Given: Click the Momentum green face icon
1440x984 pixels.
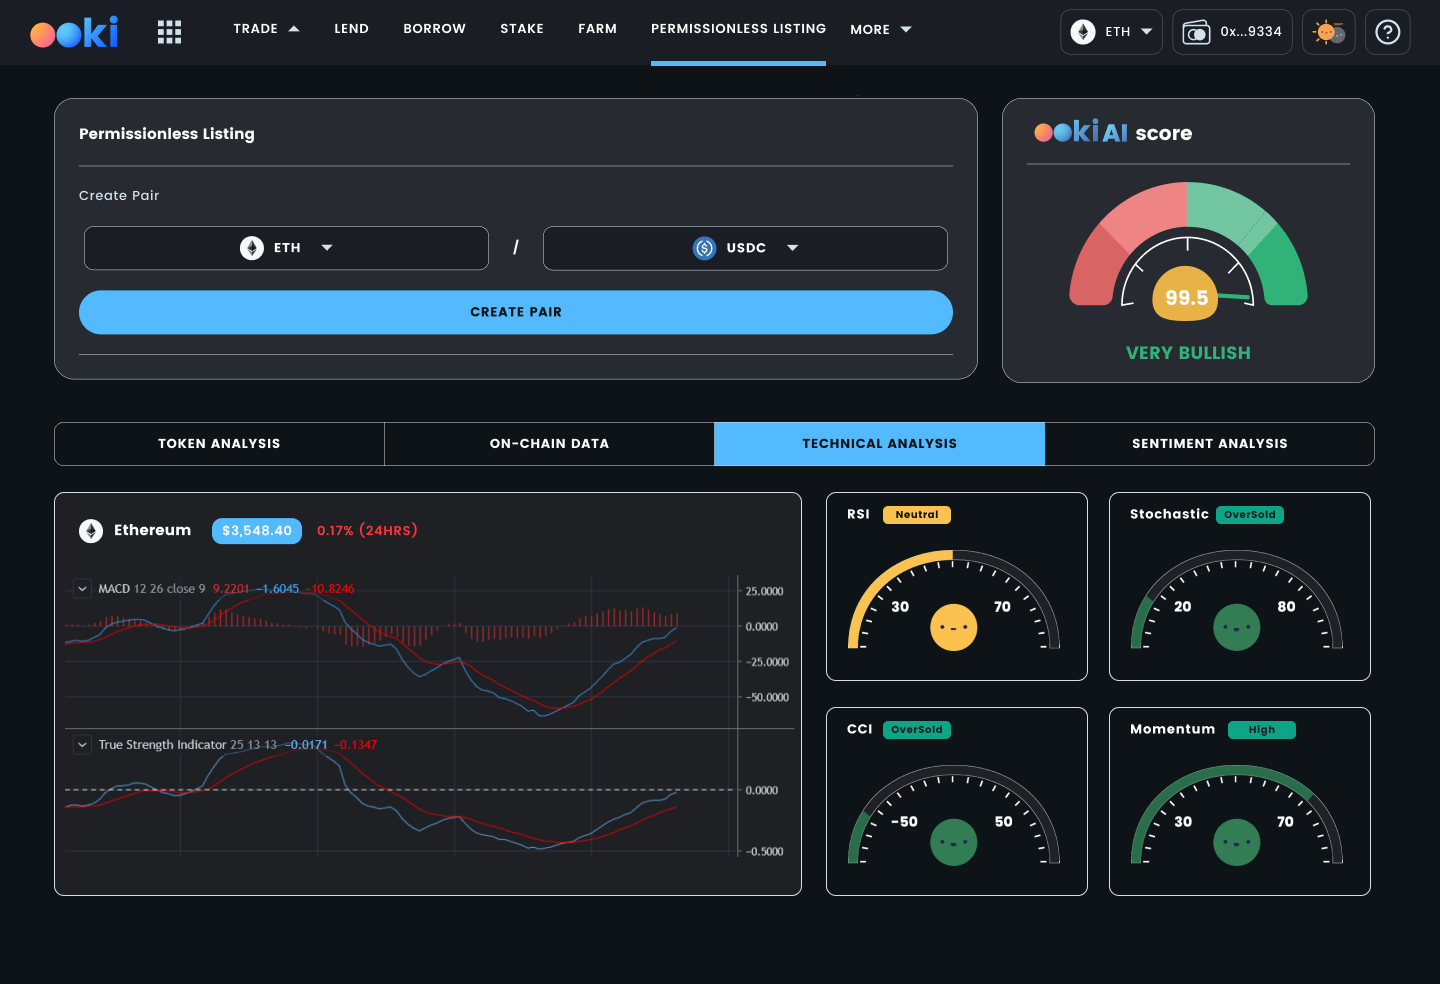Looking at the screenshot, I should point(1236,843).
